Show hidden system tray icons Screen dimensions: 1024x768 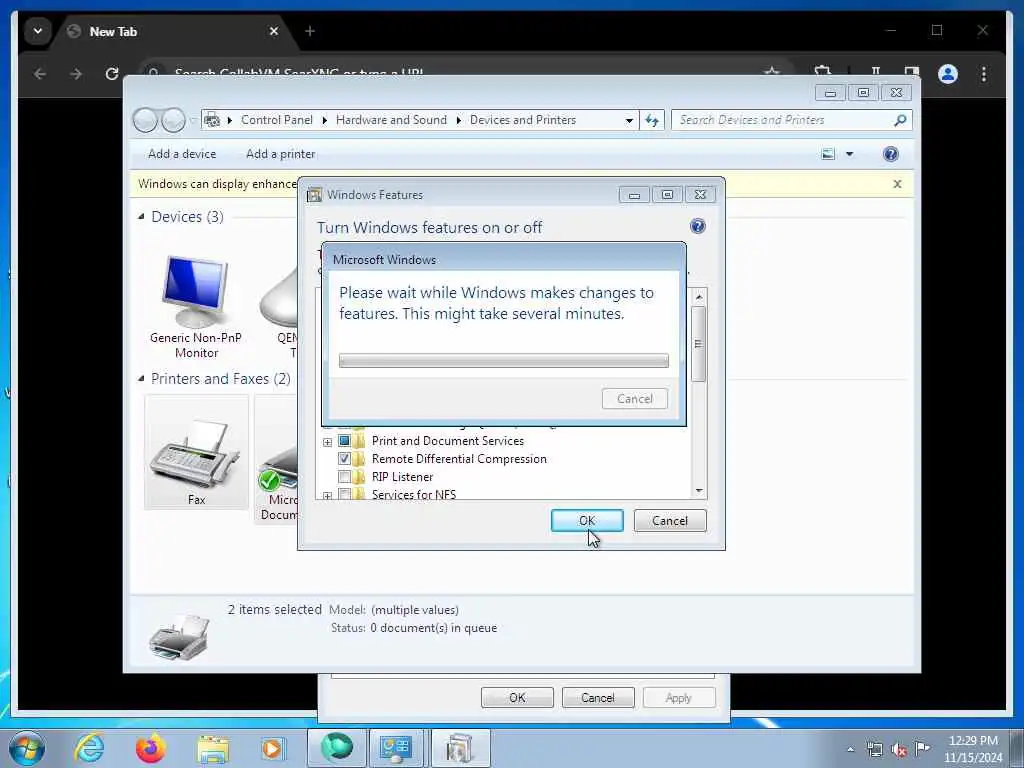click(x=850, y=749)
